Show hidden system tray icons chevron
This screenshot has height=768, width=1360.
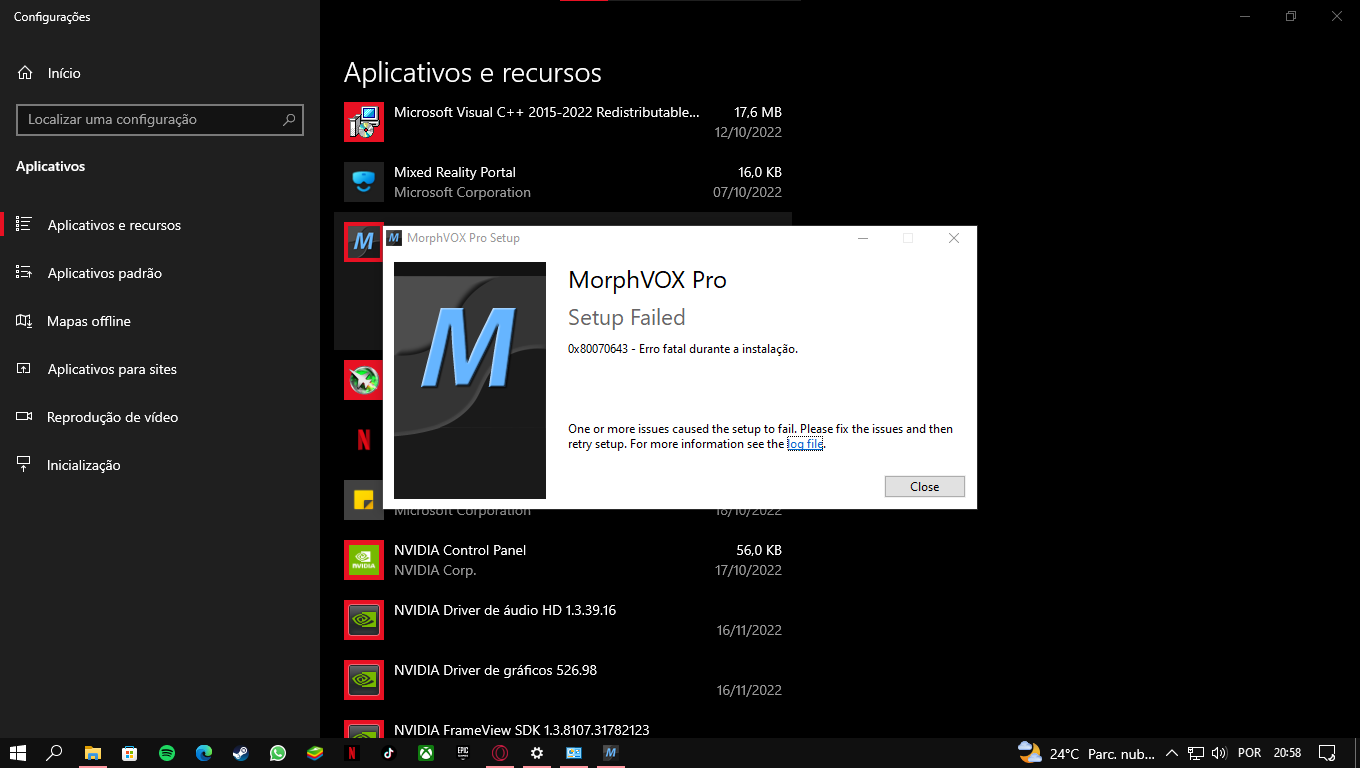(x=1172, y=753)
